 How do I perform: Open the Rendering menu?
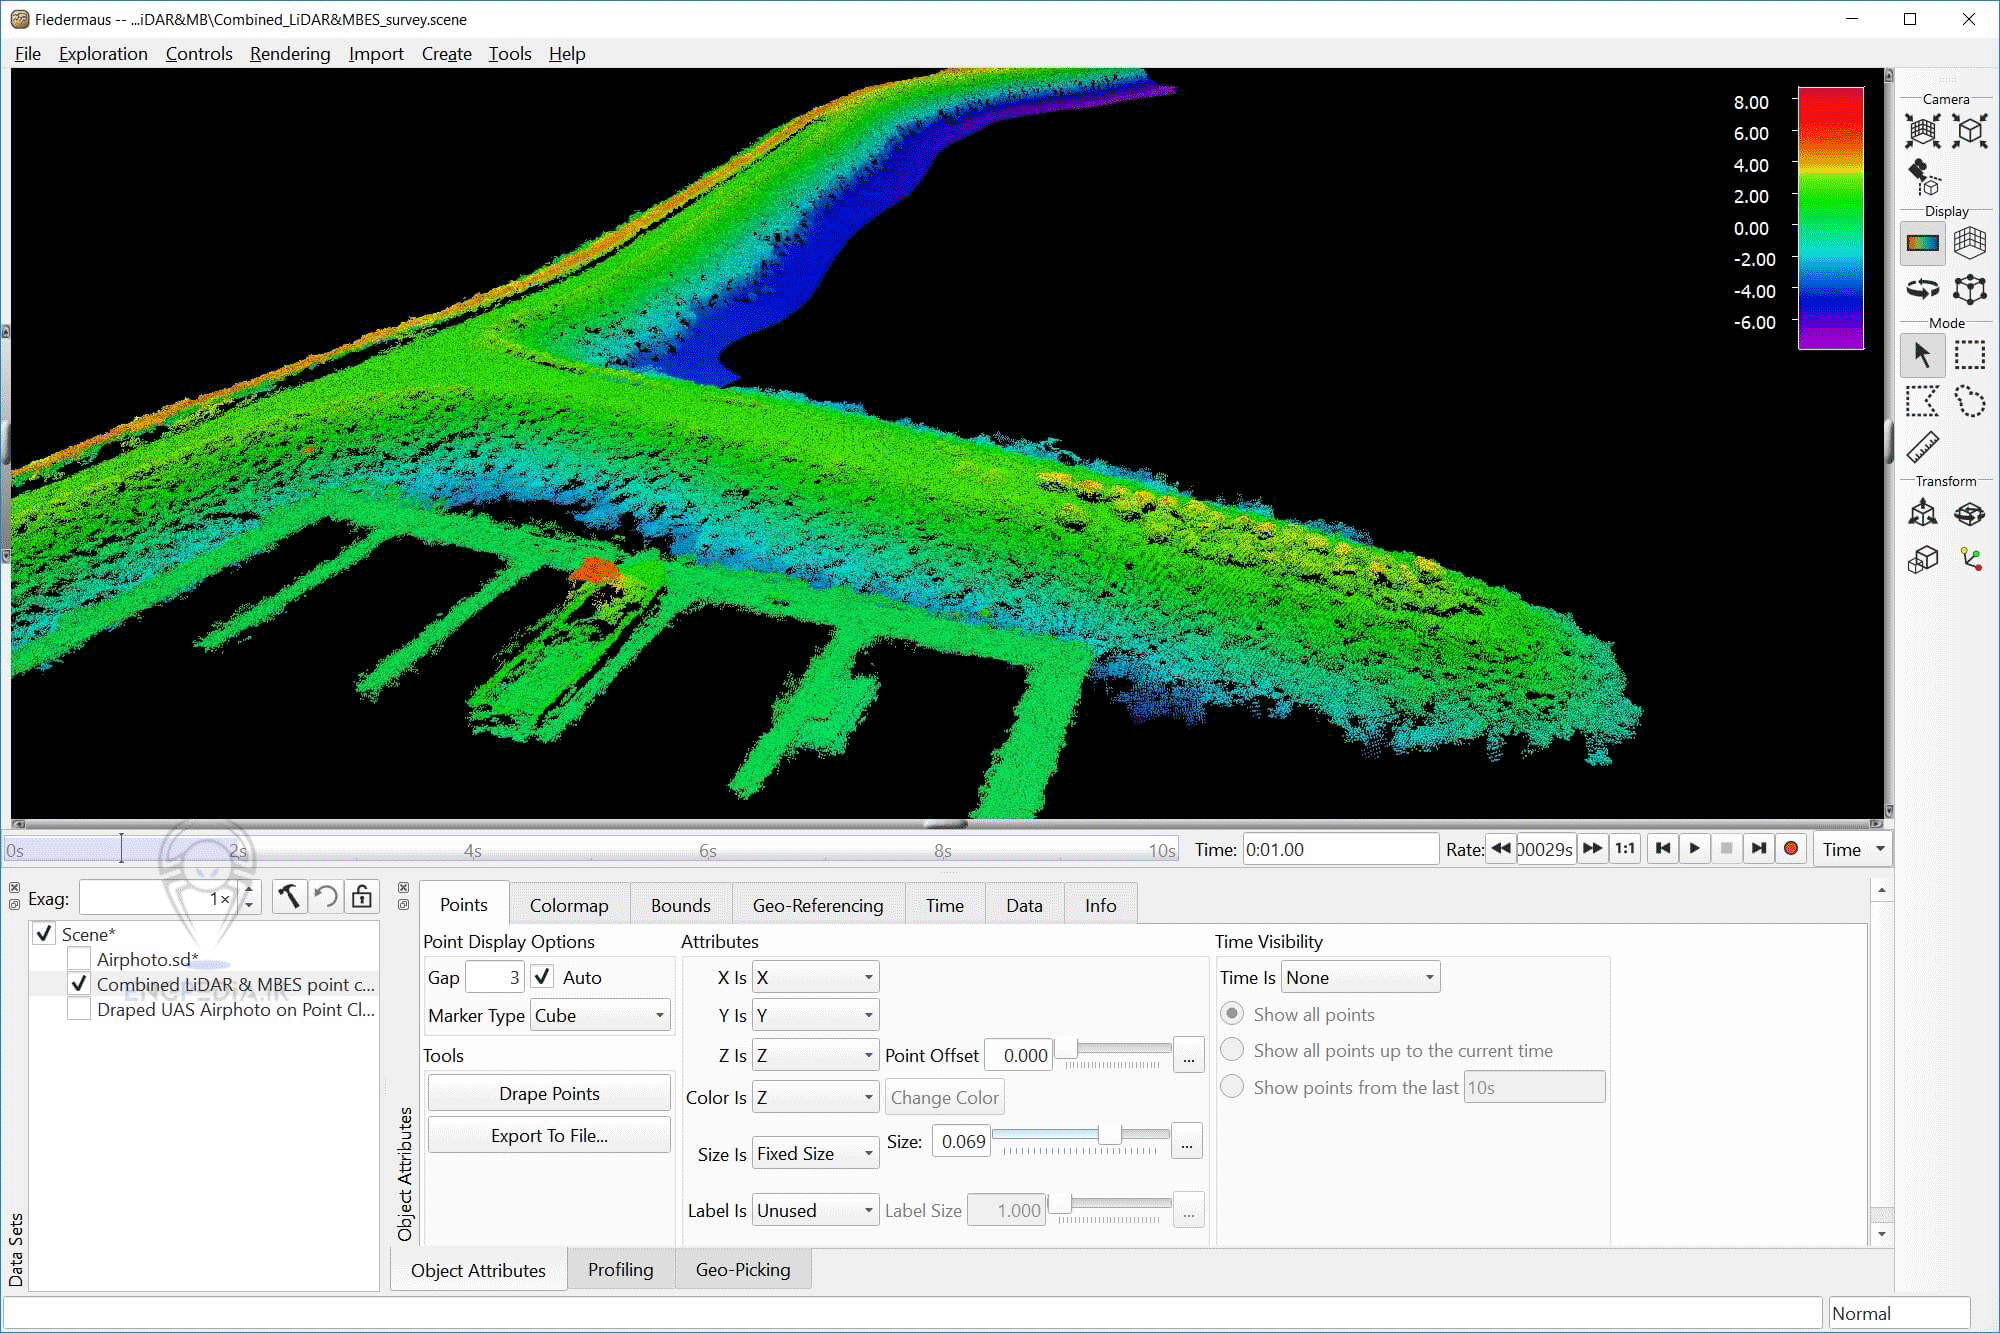coord(290,54)
